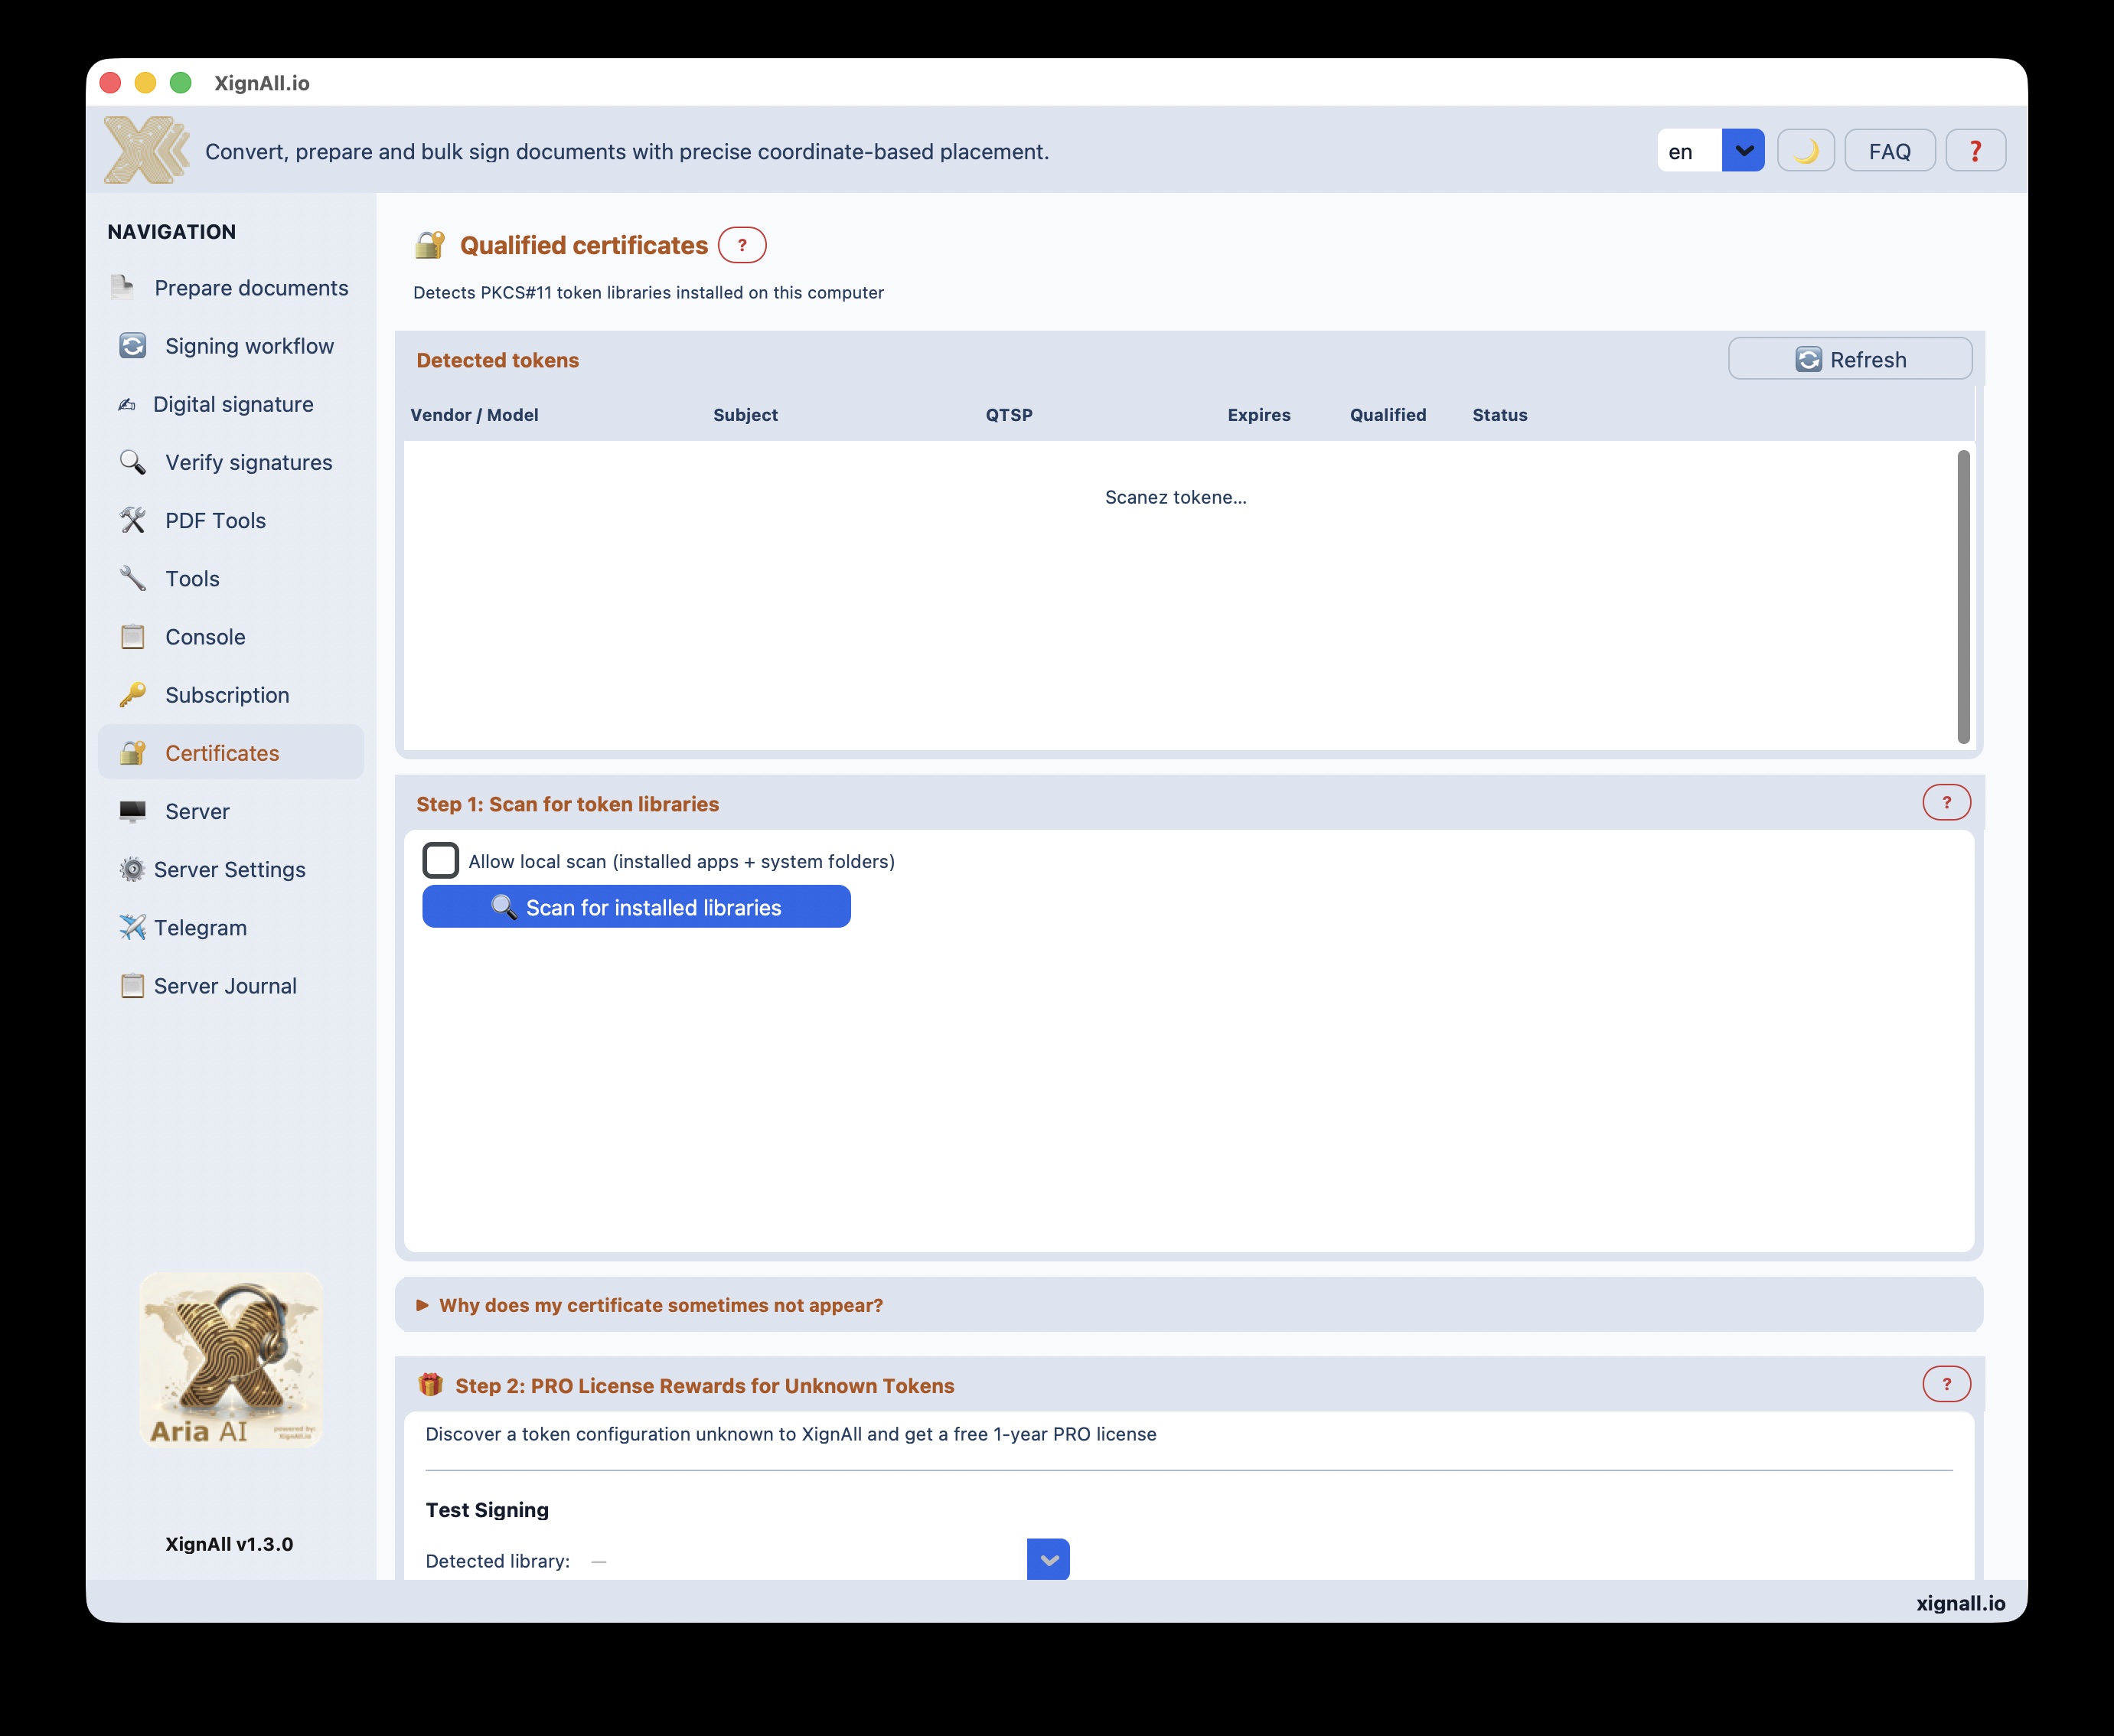Click the Verify signatures magnifier icon

pos(133,462)
